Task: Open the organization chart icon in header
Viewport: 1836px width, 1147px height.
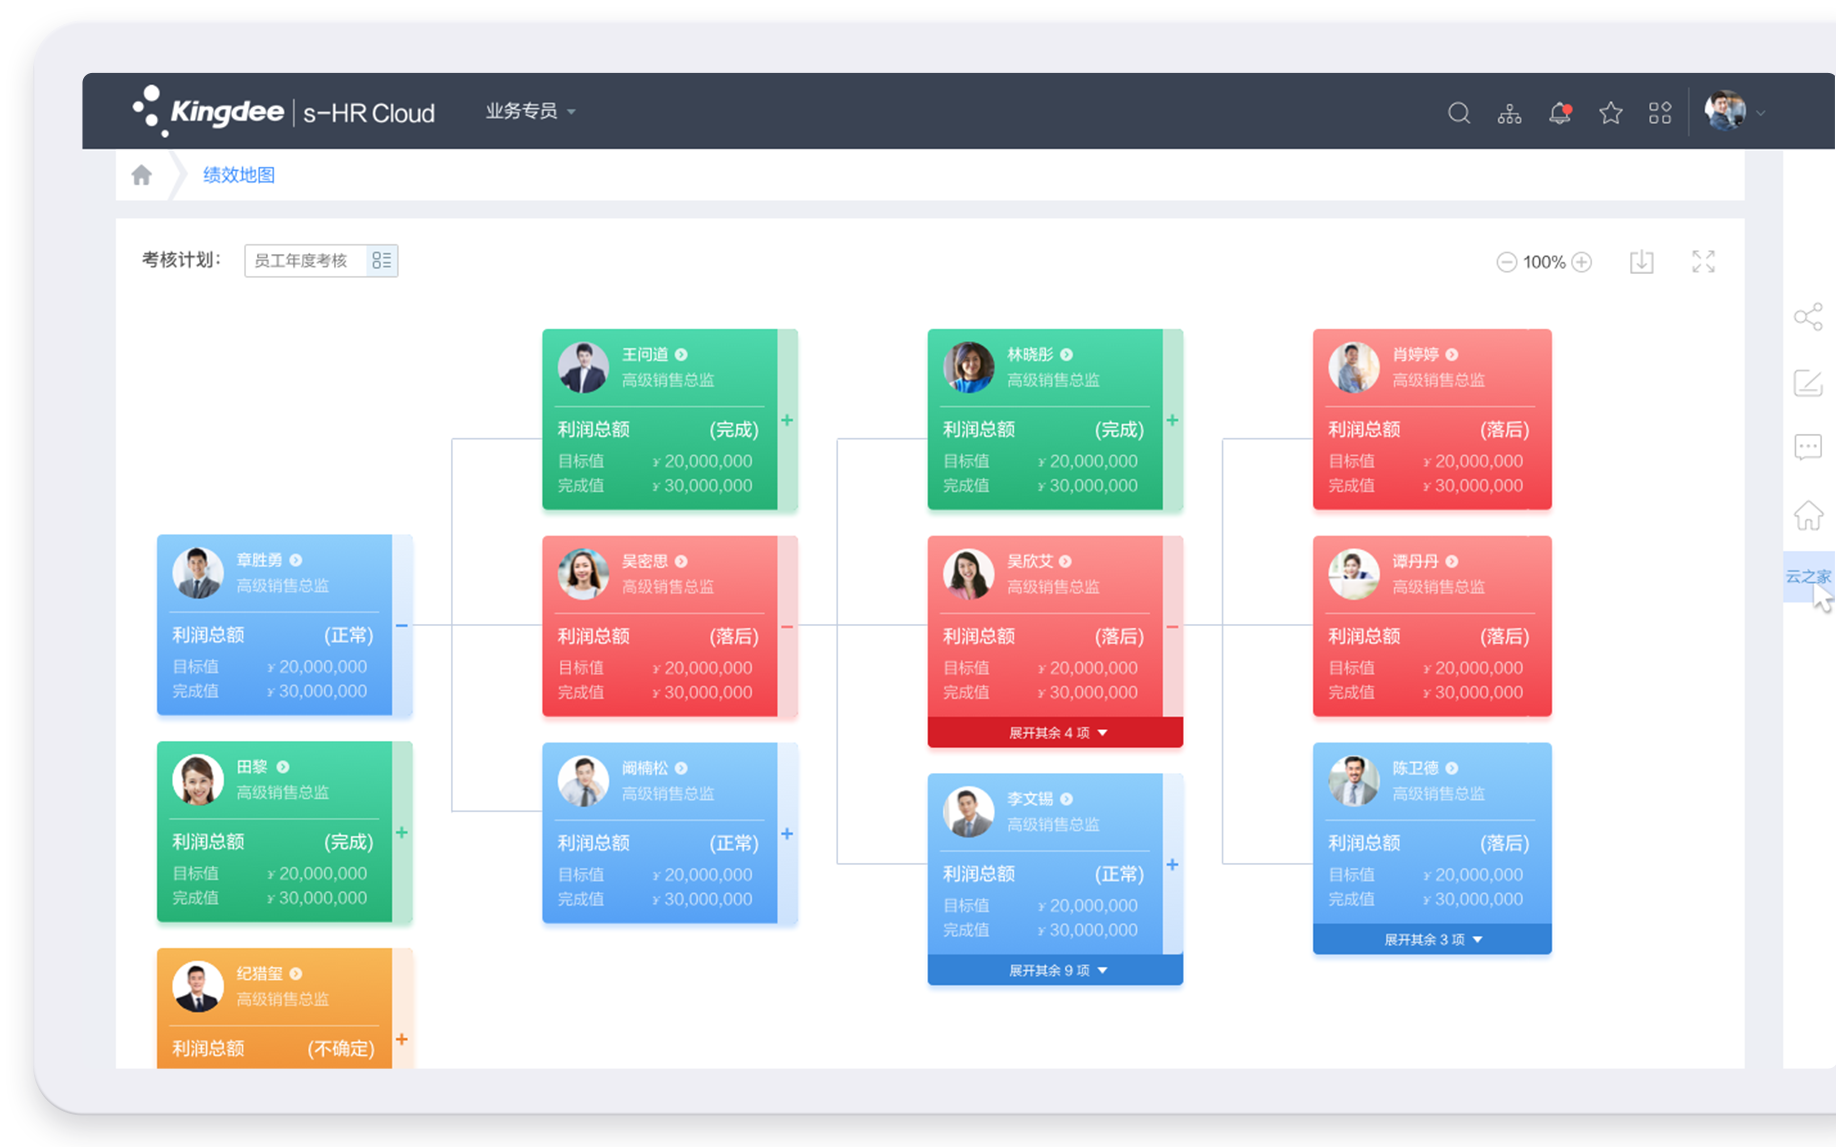Action: click(x=1509, y=114)
